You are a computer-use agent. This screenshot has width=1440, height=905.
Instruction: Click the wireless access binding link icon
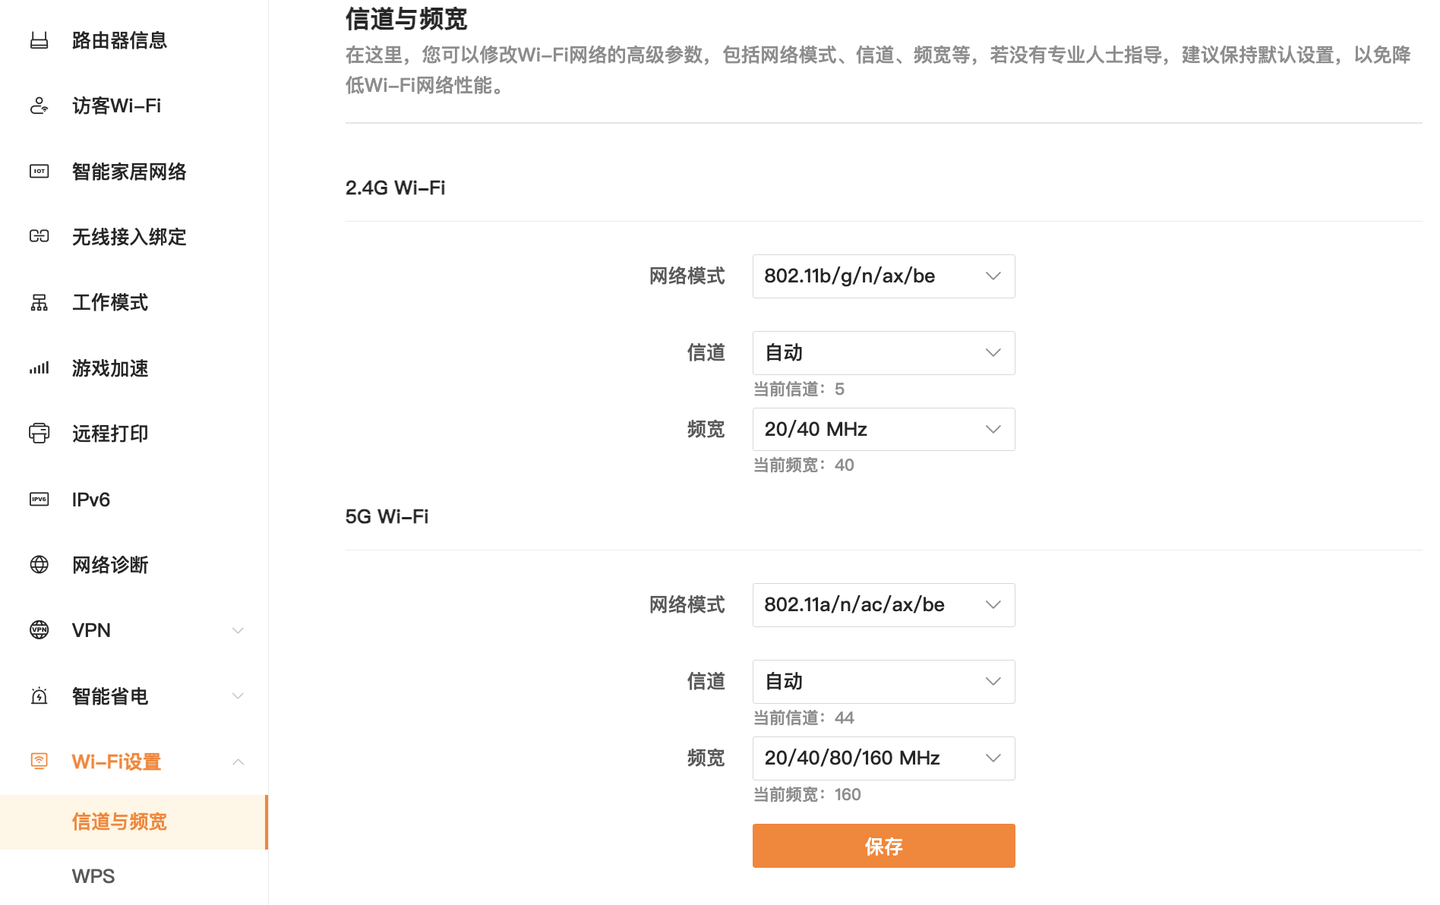point(39,236)
